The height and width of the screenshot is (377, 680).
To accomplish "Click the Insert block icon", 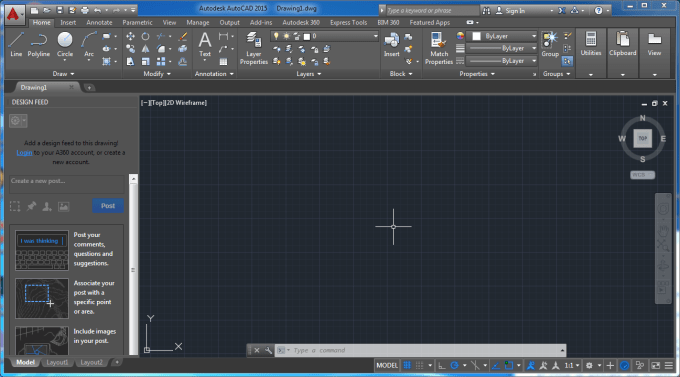I will (x=392, y=44).
